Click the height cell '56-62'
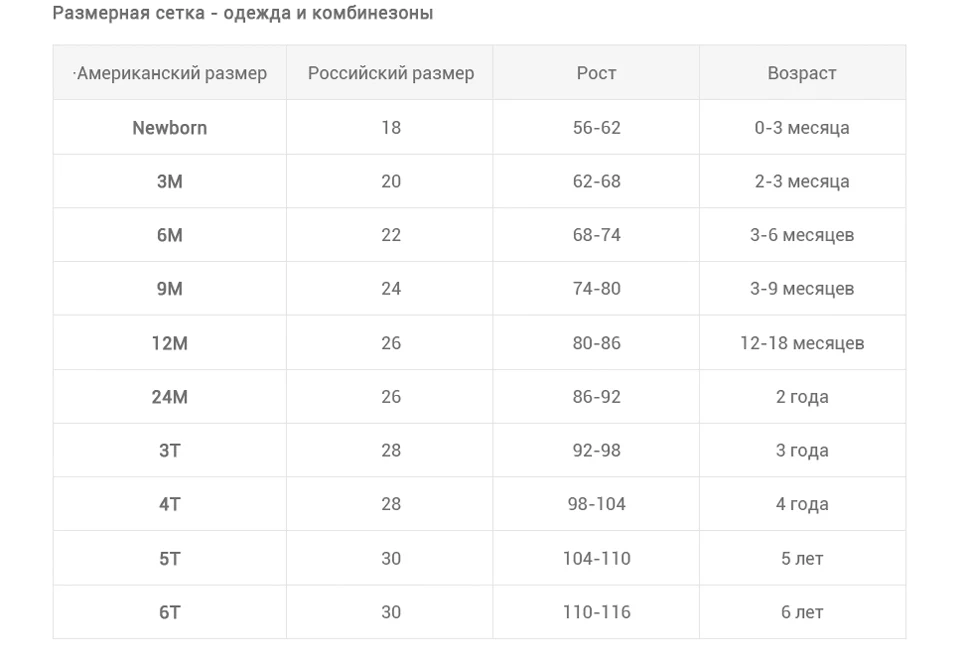 [596, 127]
